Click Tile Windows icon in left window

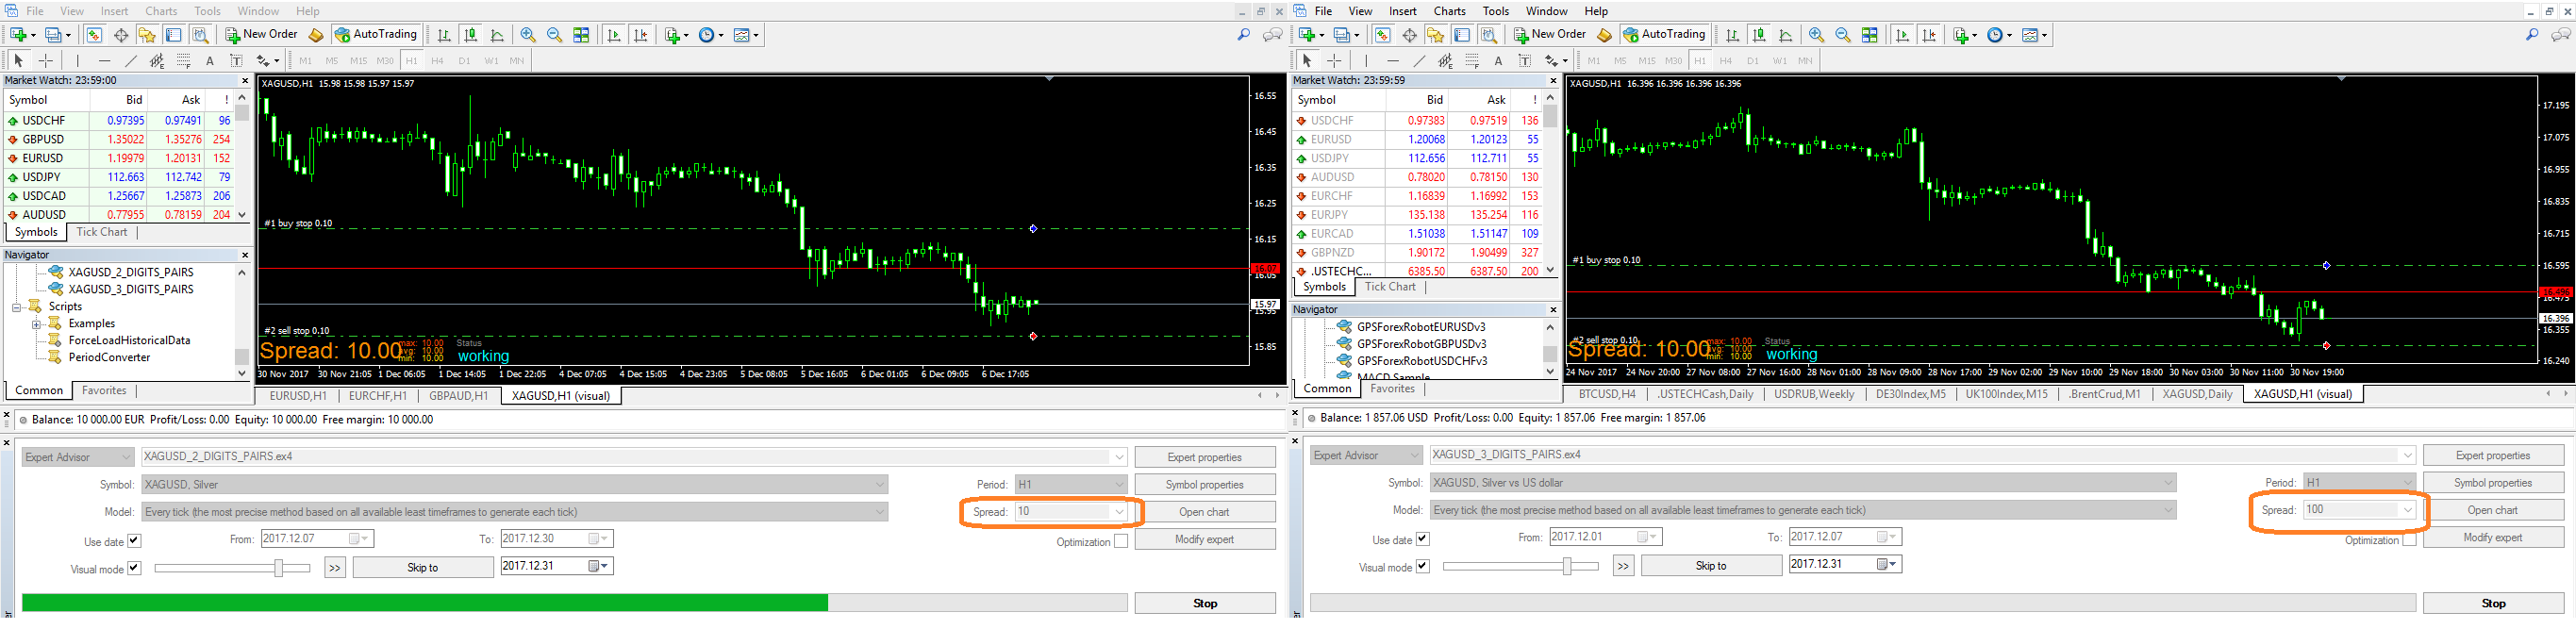(x=581, y=35)
